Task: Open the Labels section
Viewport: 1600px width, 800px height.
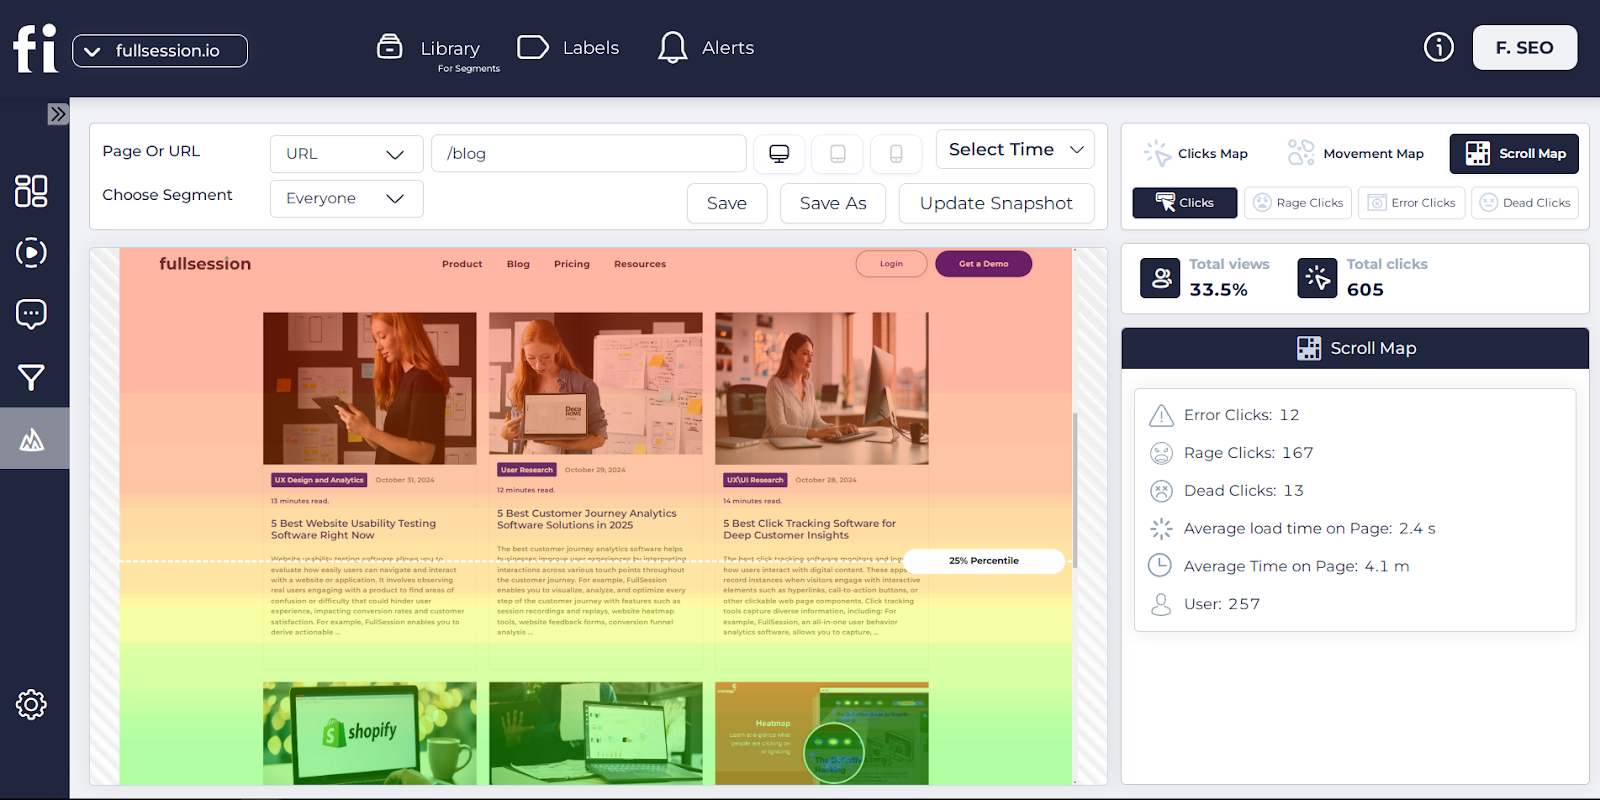Action: click(x=568, y=48)
